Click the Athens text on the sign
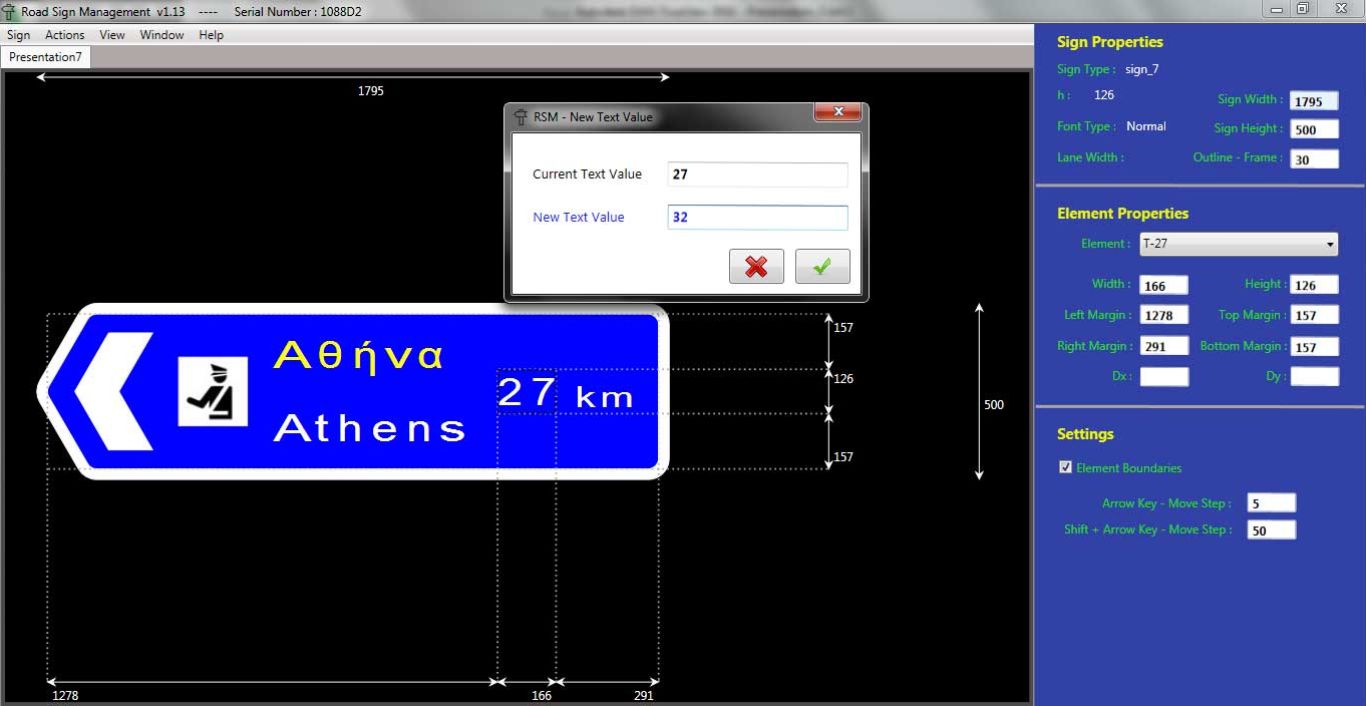1366x706 pixels. 369,429
